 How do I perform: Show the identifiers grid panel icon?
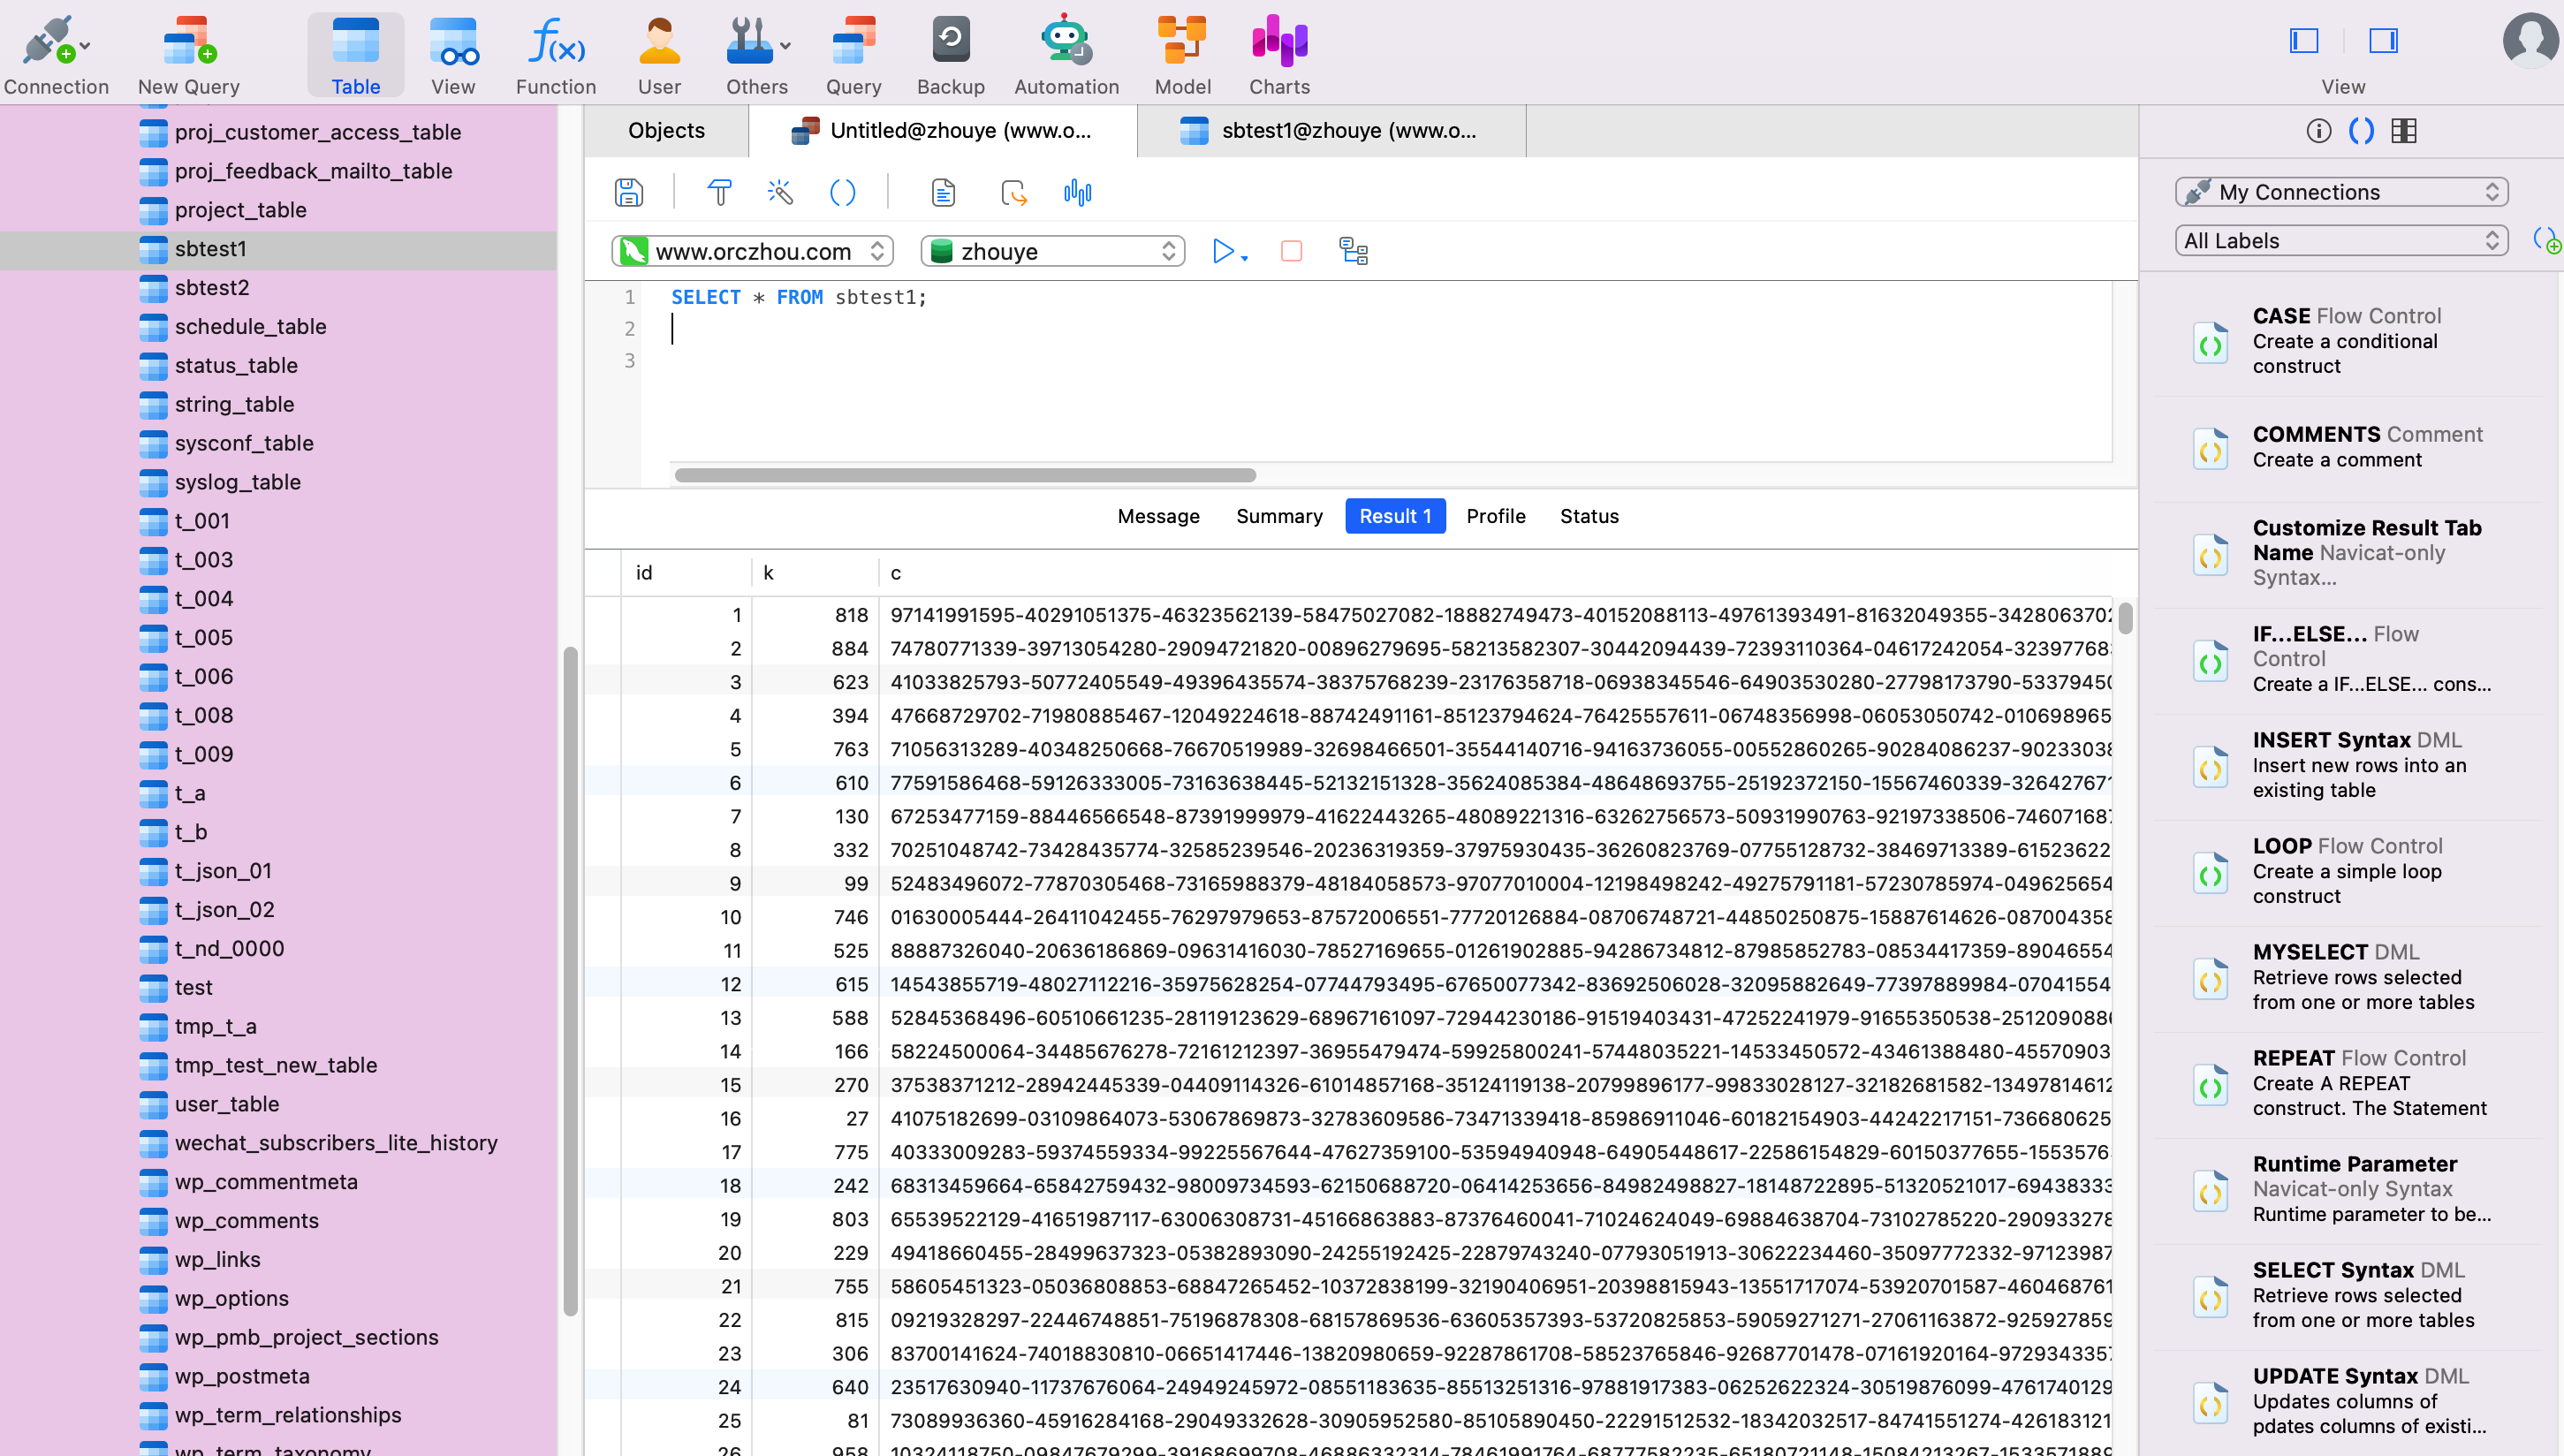(2404, 131)
